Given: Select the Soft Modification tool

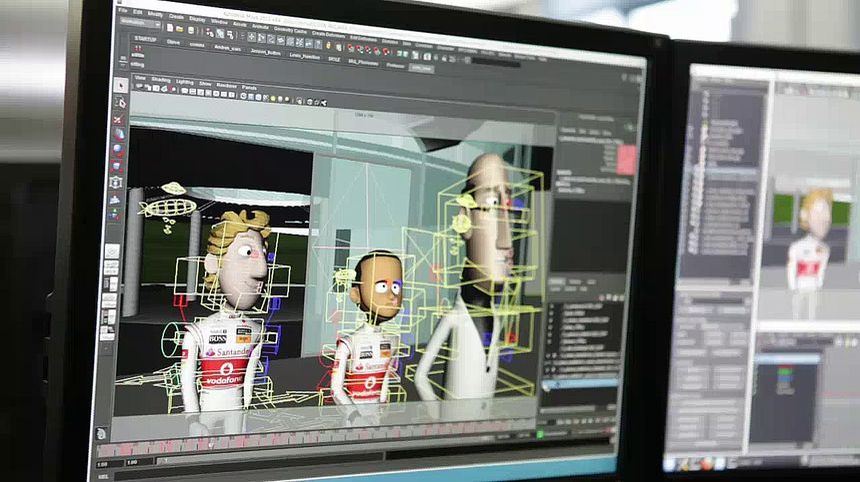Looking at the screenshot, I should pos(115,199).
